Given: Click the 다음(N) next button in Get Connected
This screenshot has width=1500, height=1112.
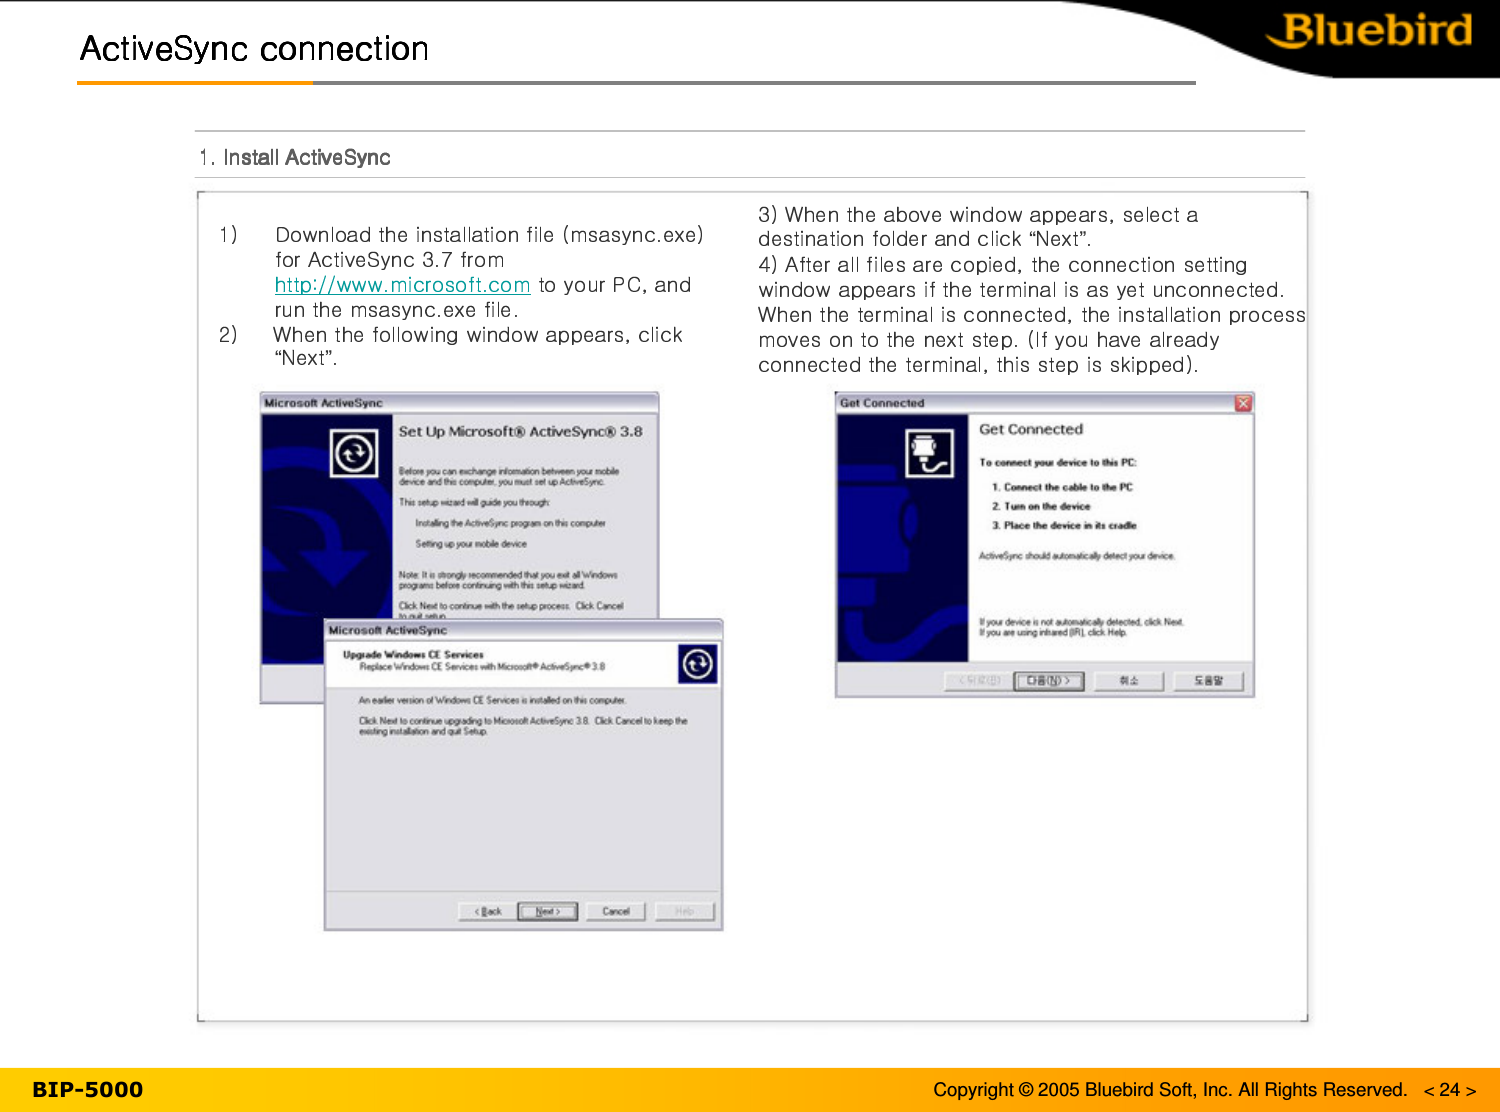Looking at the screenshot, I should click(1049, 681).
